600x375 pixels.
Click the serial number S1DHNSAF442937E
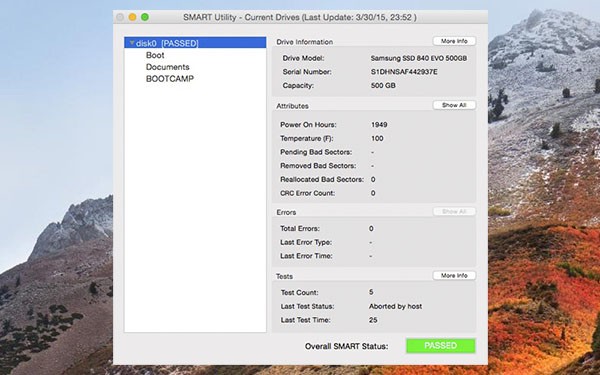404,72
